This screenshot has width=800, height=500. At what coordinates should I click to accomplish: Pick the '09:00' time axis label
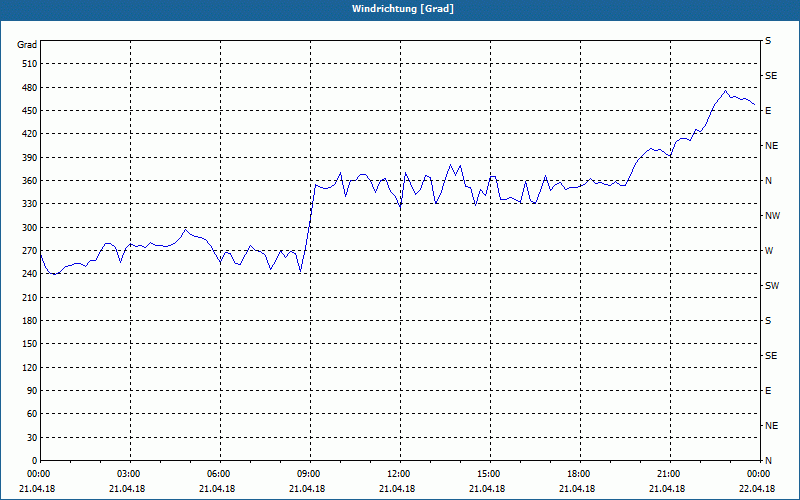pyautogui.click(x=308, y=473)
